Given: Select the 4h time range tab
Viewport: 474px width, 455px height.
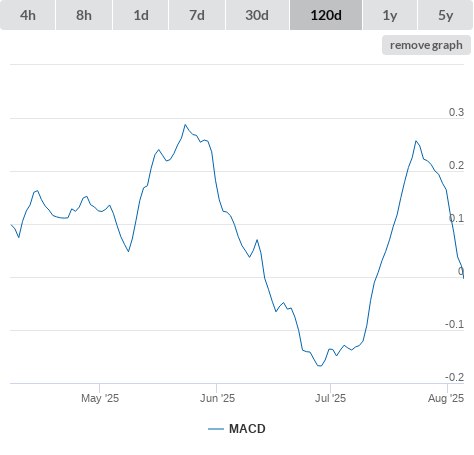Looking at the screenshot, I should click(x=28, y=15).
